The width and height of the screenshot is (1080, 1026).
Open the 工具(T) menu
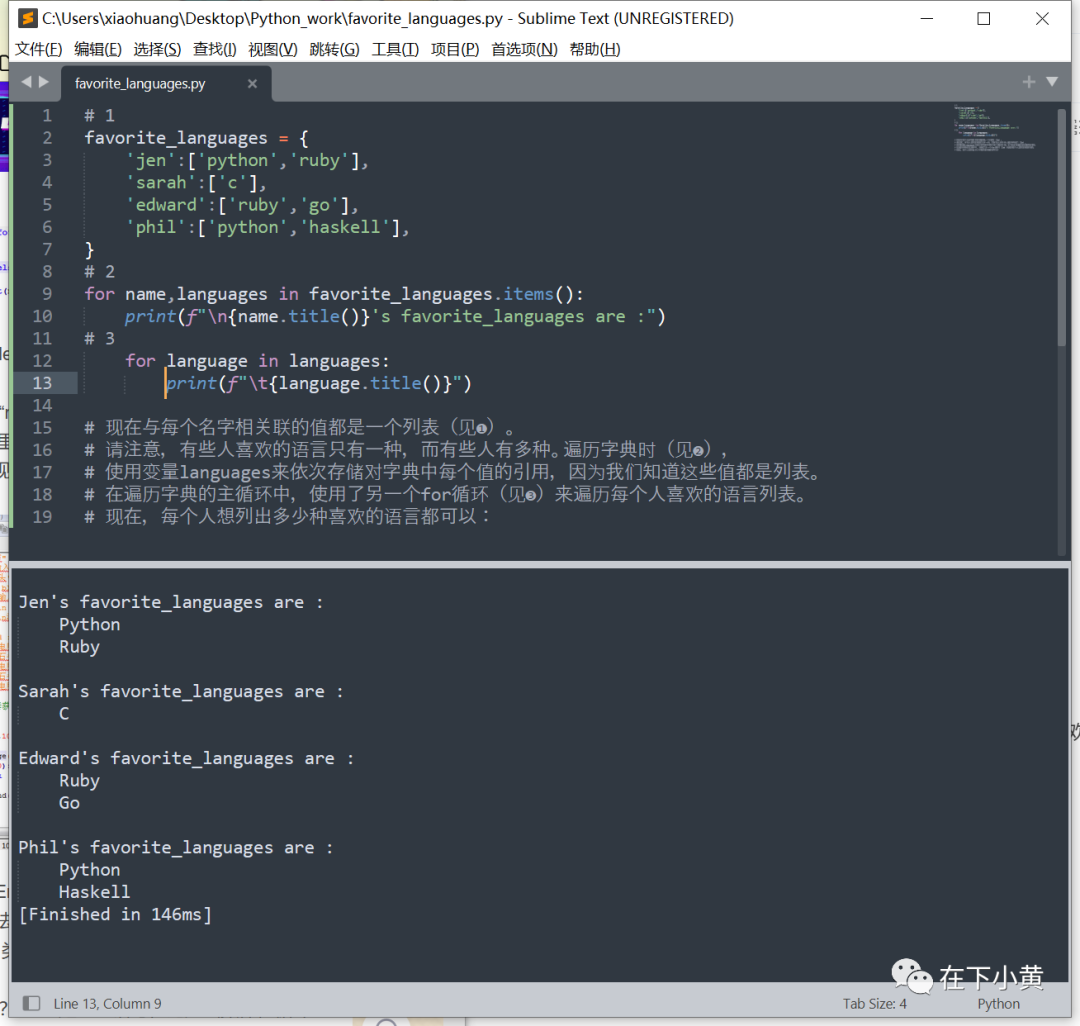(x=395, y=50)
